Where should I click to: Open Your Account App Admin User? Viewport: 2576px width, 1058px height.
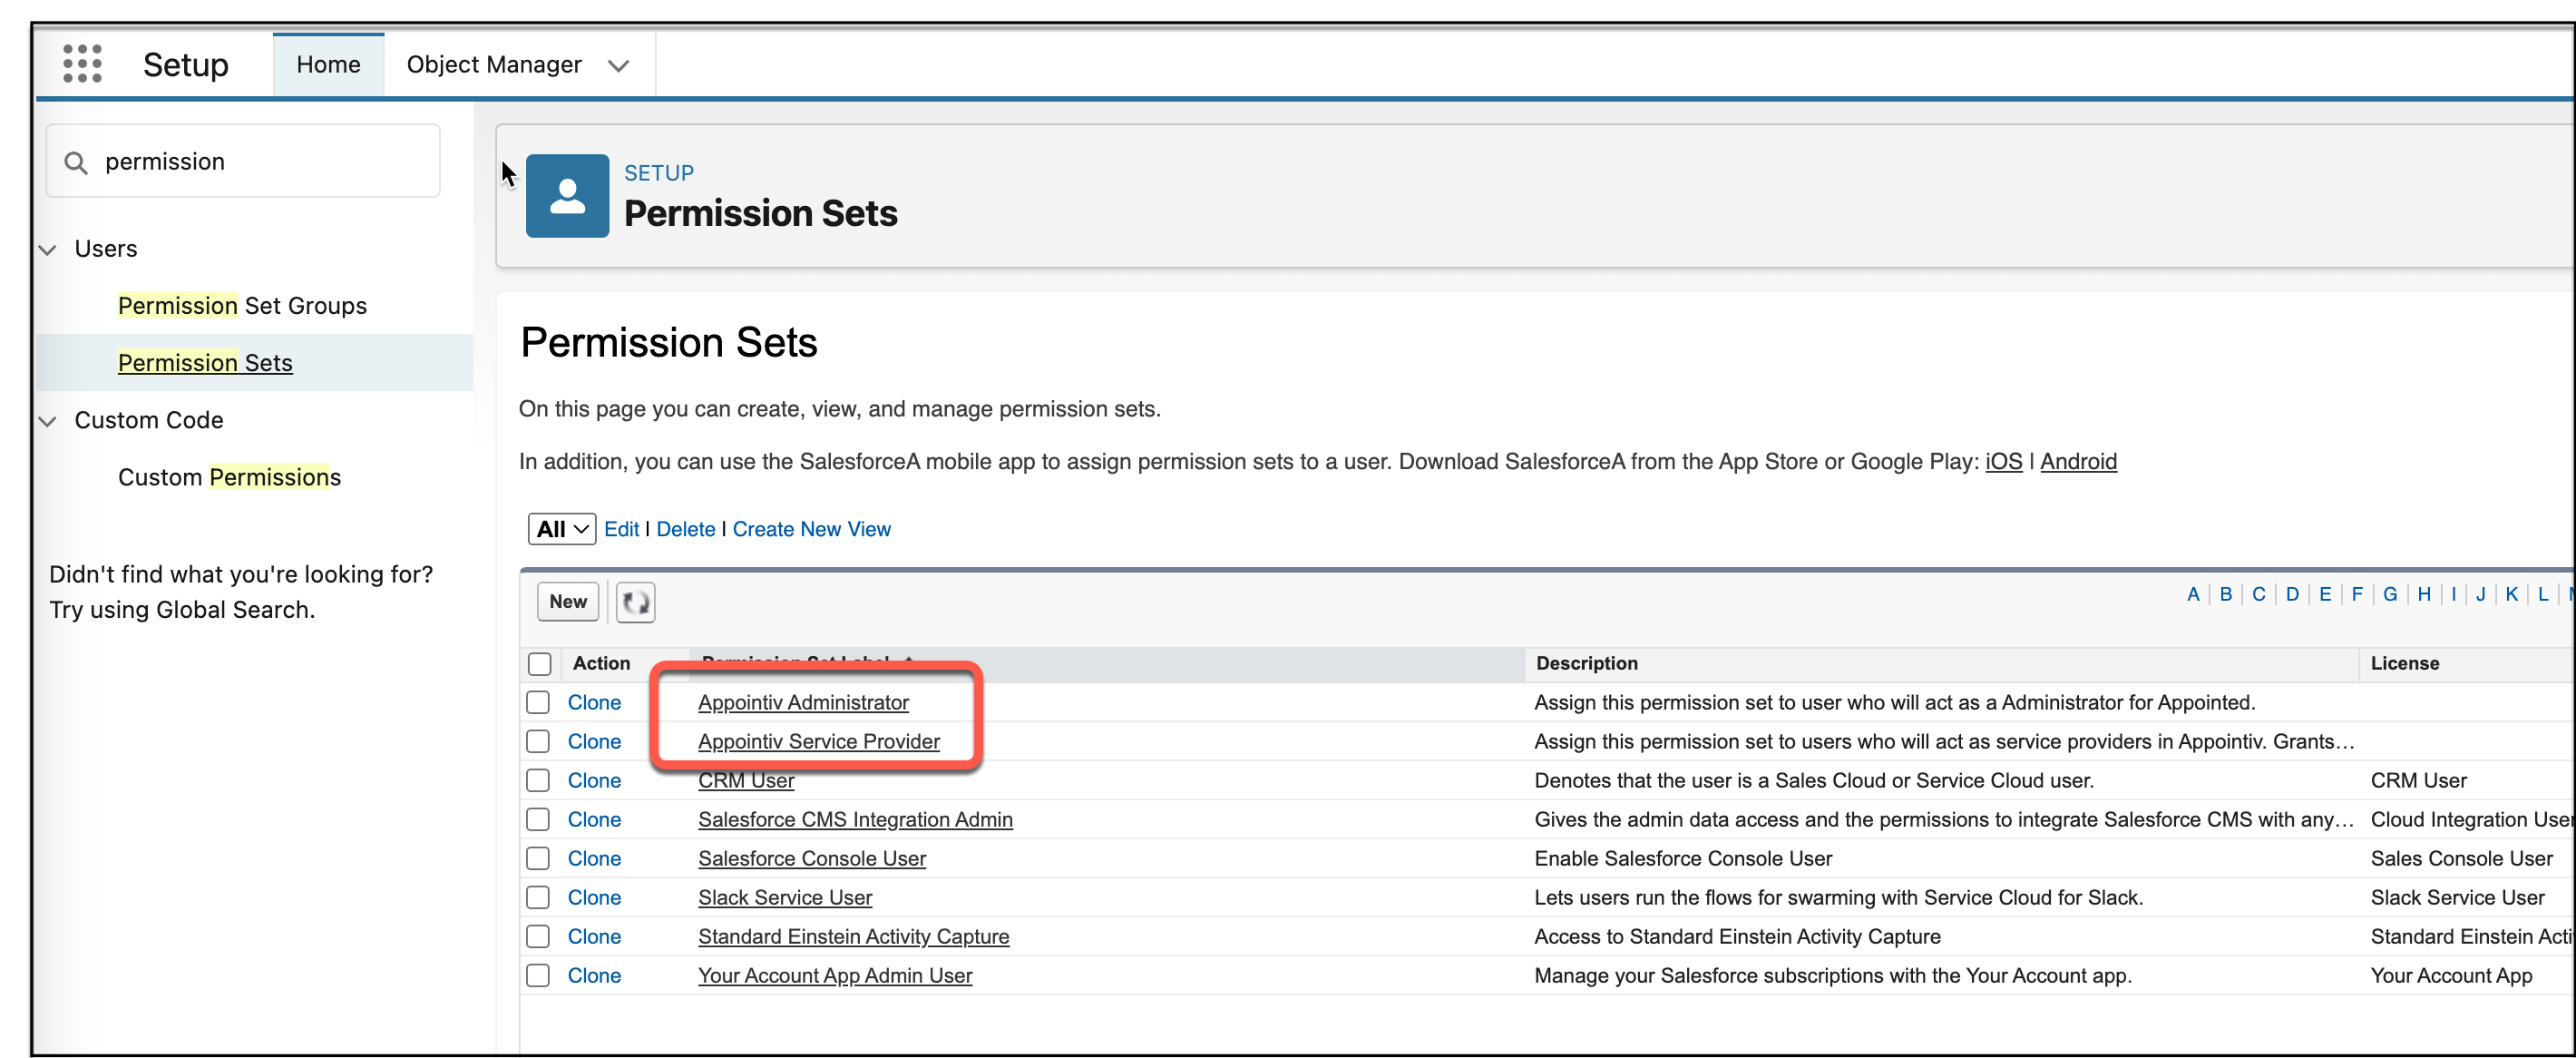tap(835, 976)
